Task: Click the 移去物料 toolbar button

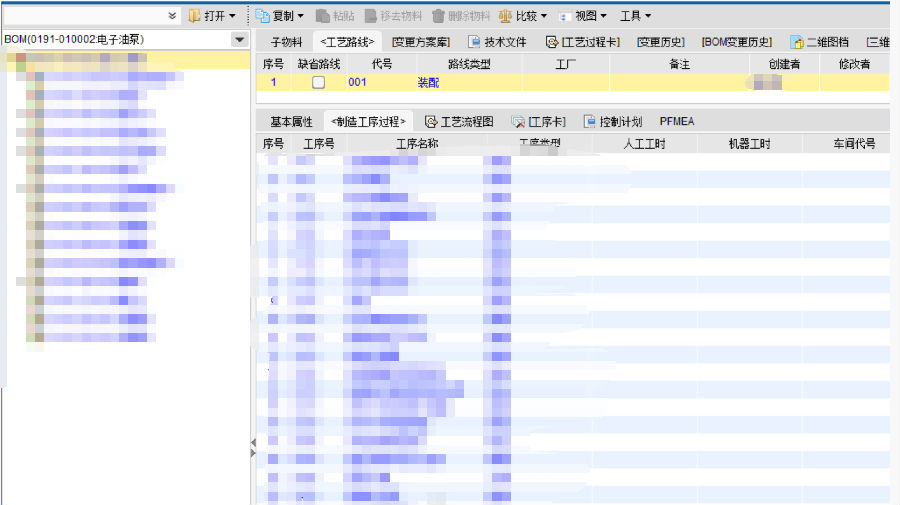Action: pos(394,16)
